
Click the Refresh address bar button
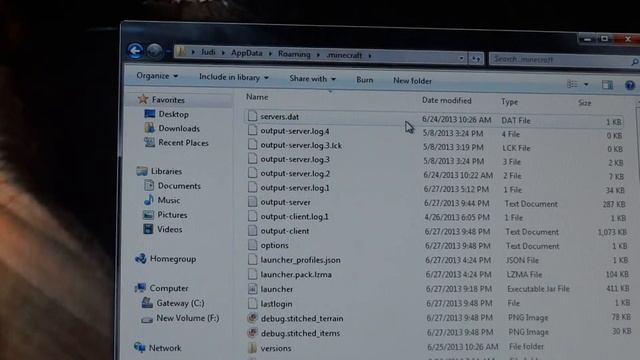coord(476,59)
